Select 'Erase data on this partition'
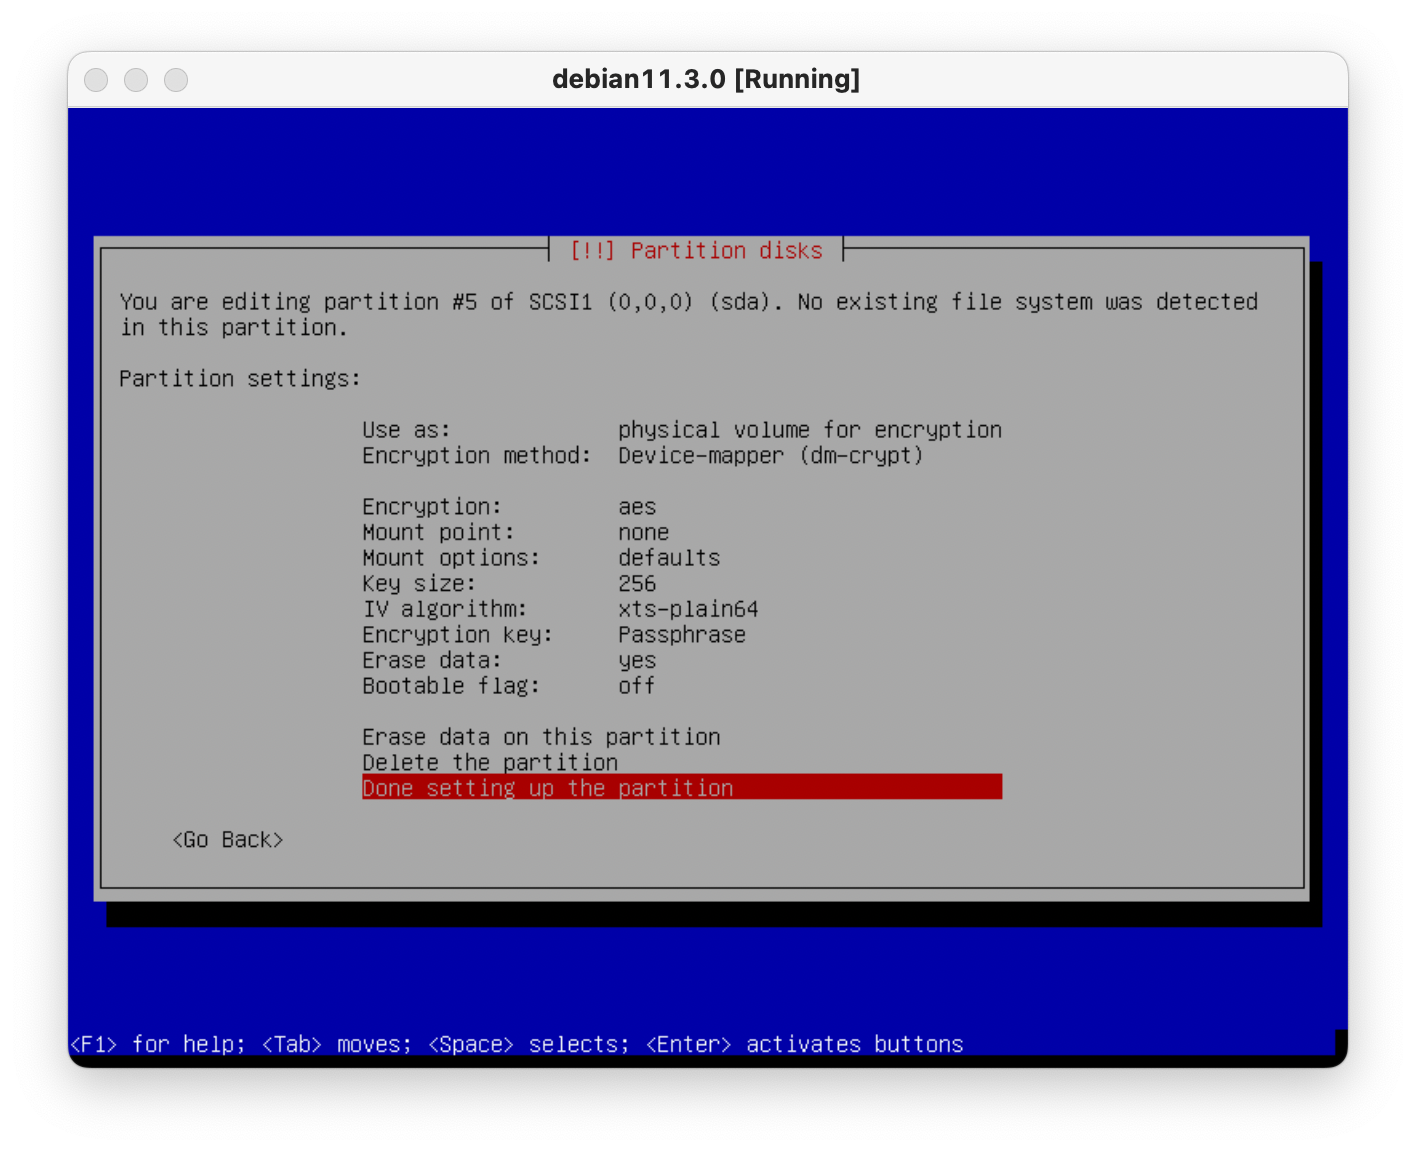 [540, 737]
